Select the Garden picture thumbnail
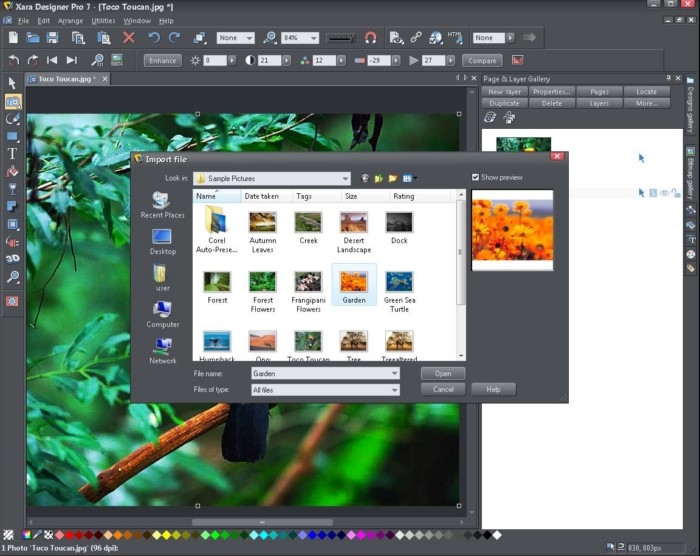The image size is (700, 556). click(354, 284)
